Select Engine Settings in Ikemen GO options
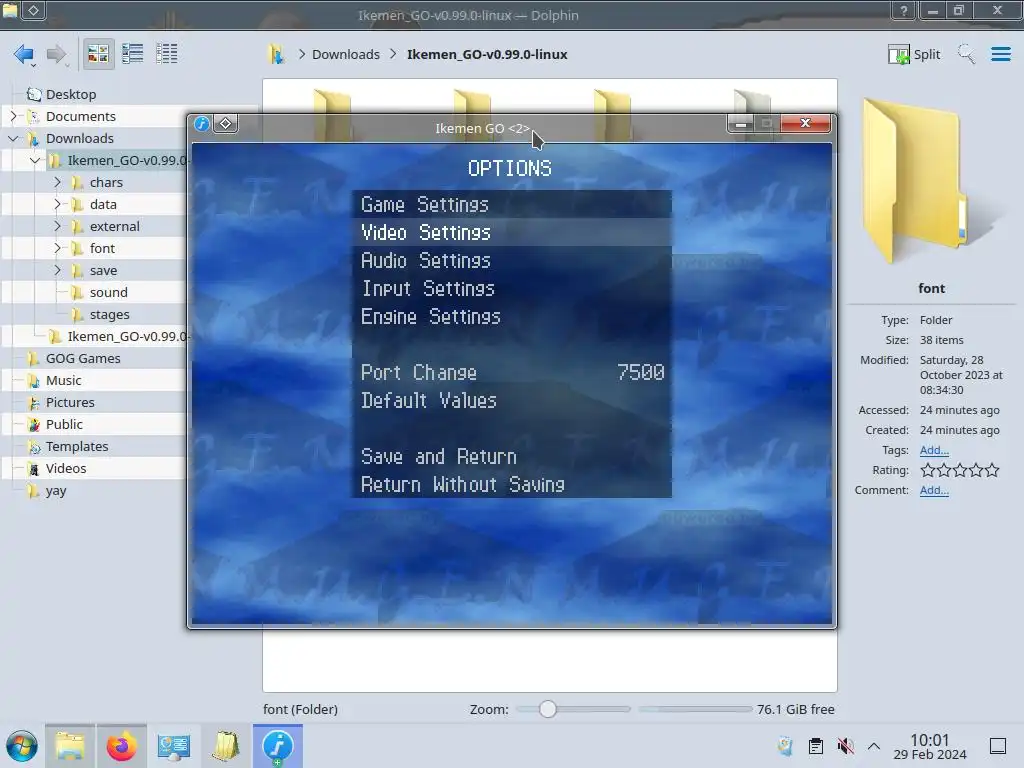 (x=511, y=317)
